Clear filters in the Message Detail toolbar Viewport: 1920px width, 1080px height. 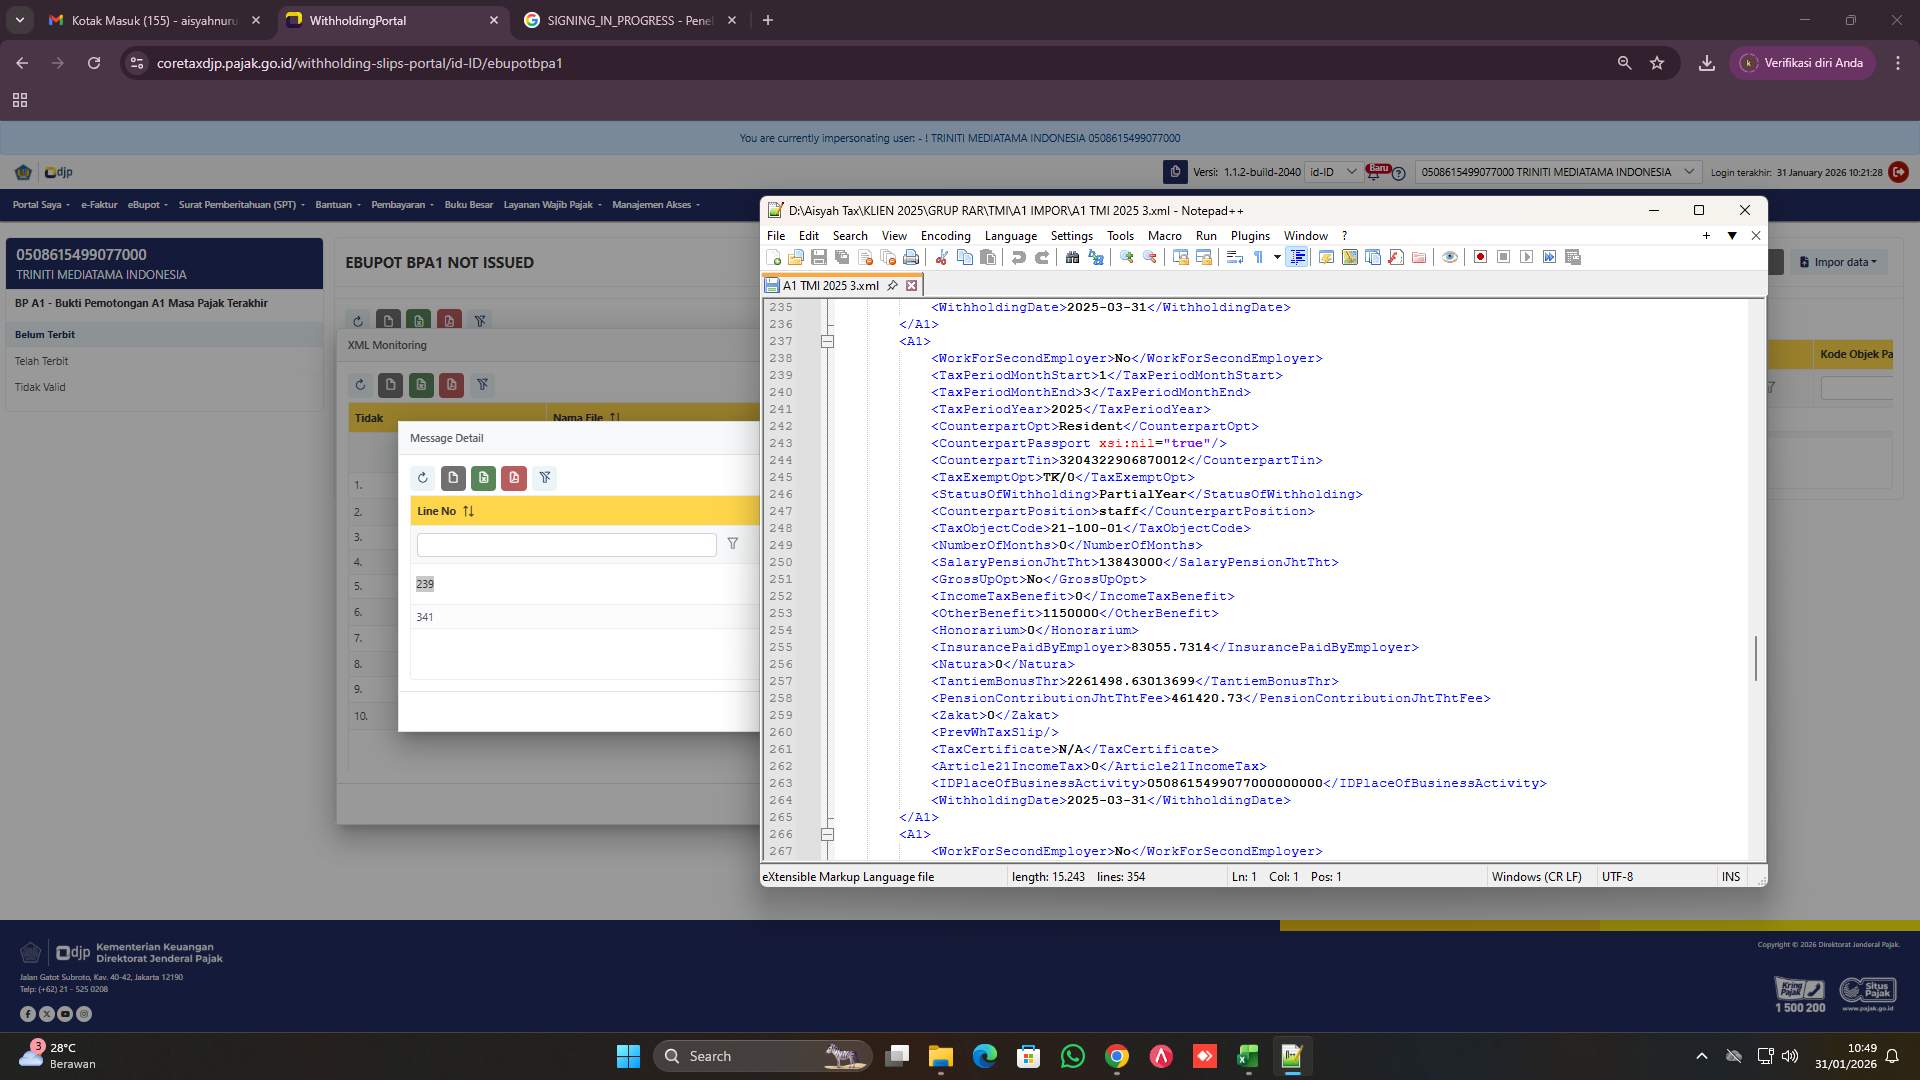(545, 478)
